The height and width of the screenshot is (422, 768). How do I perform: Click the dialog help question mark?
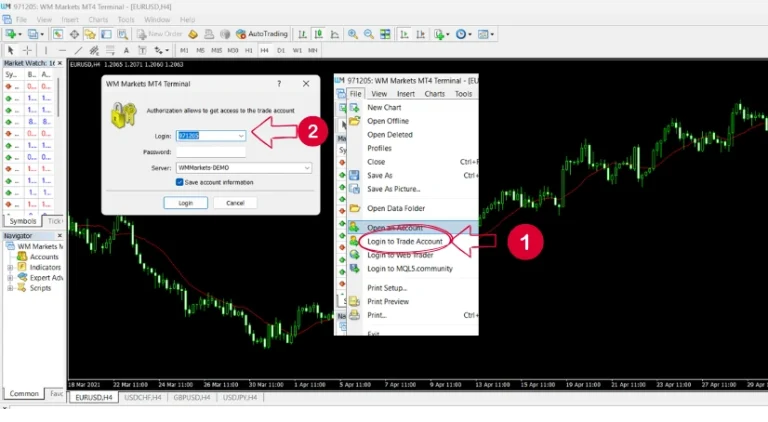click(x=279, y=84)
